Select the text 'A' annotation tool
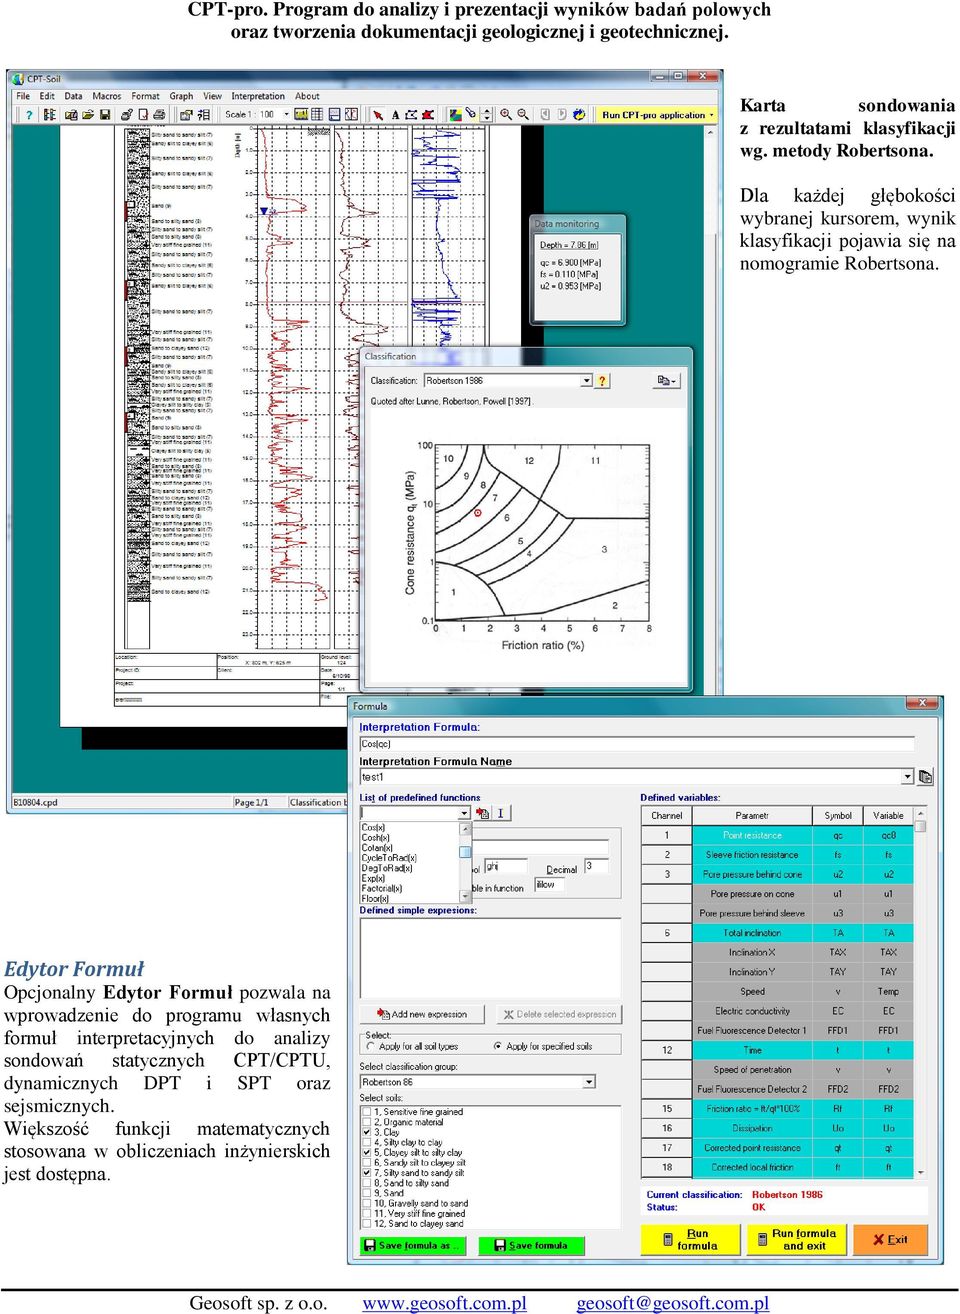The width and height of the screenshot is (960, 1314). coord(395,115)
